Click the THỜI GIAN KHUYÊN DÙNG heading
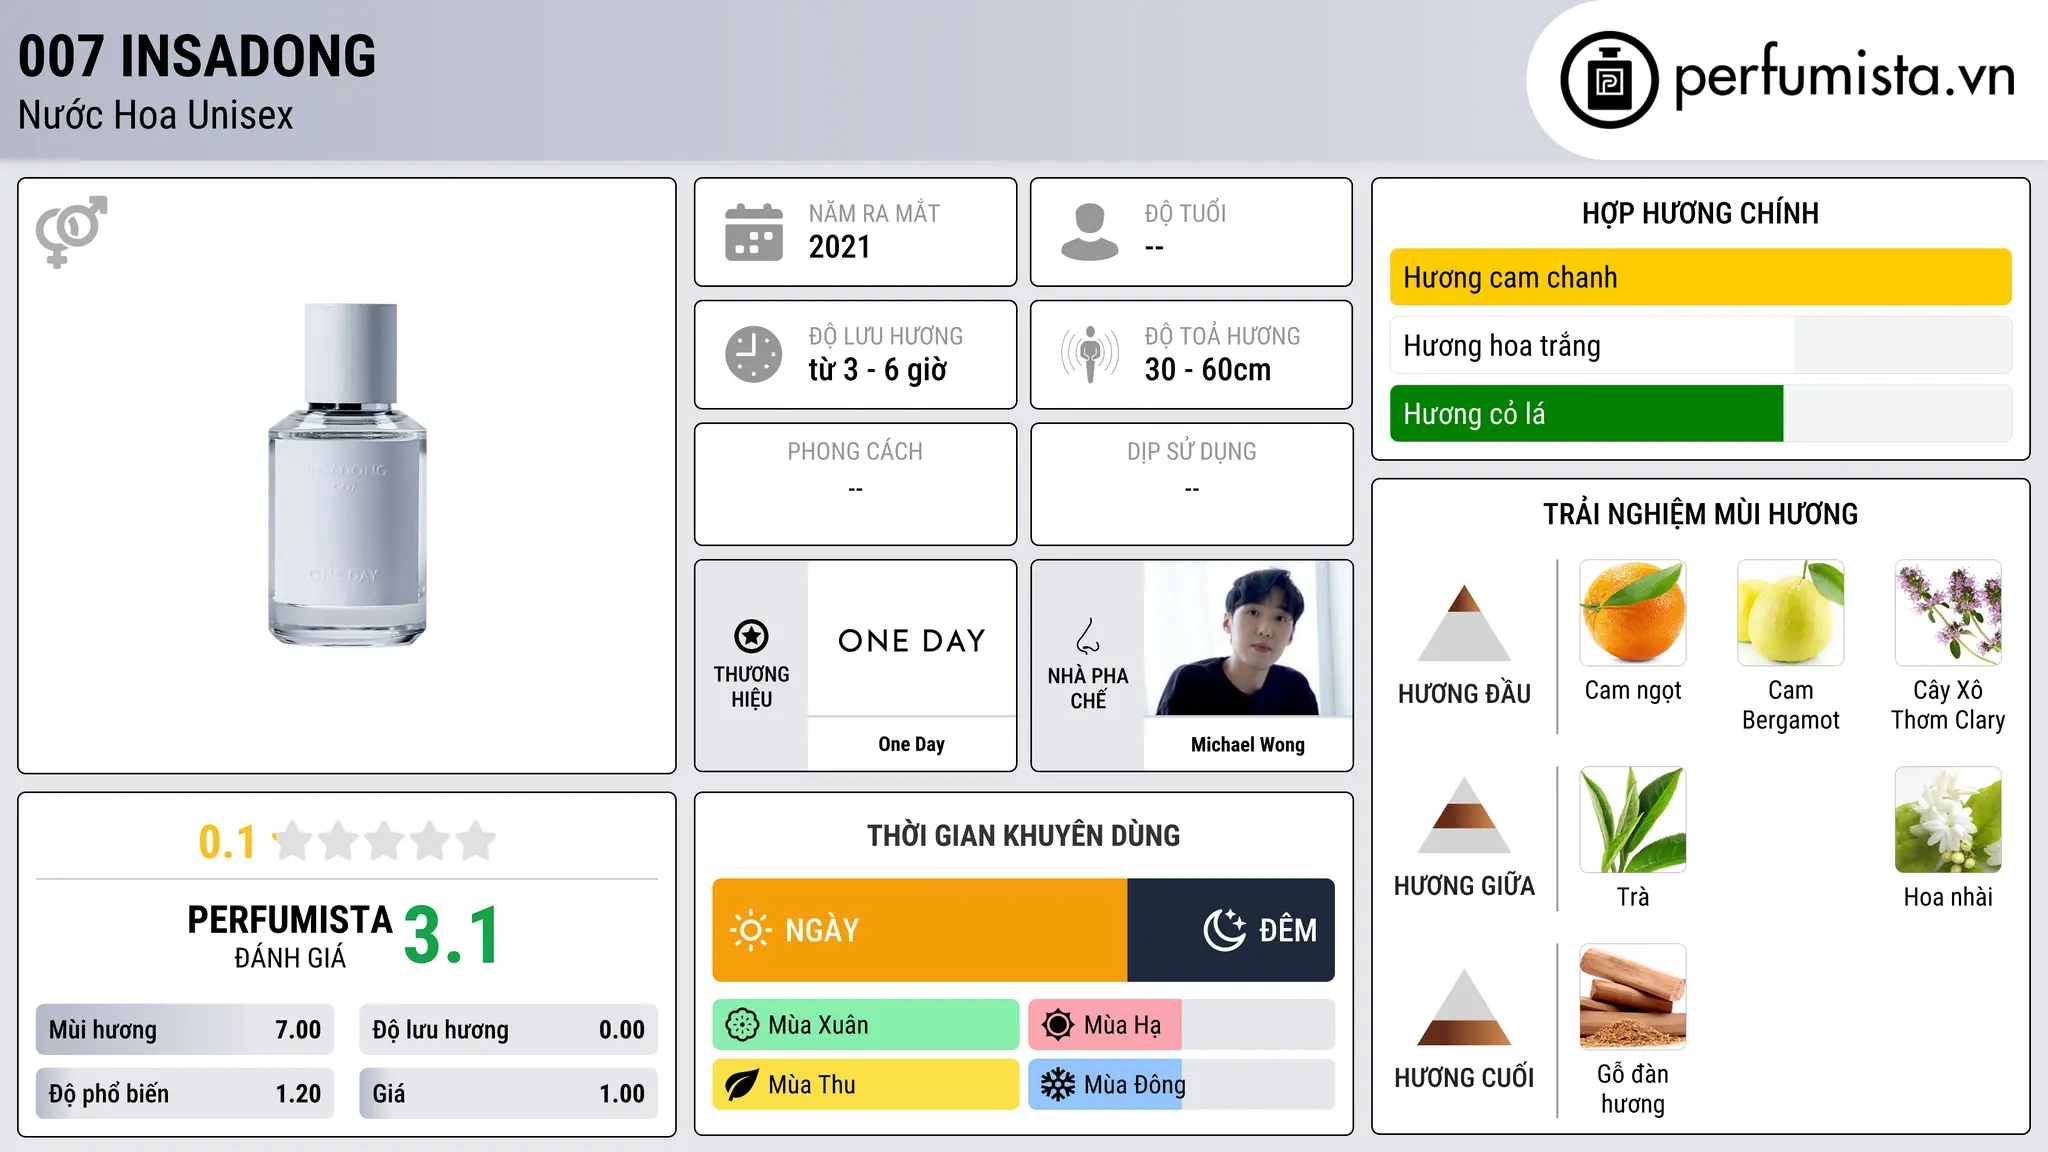 (x=1023, y=835)
